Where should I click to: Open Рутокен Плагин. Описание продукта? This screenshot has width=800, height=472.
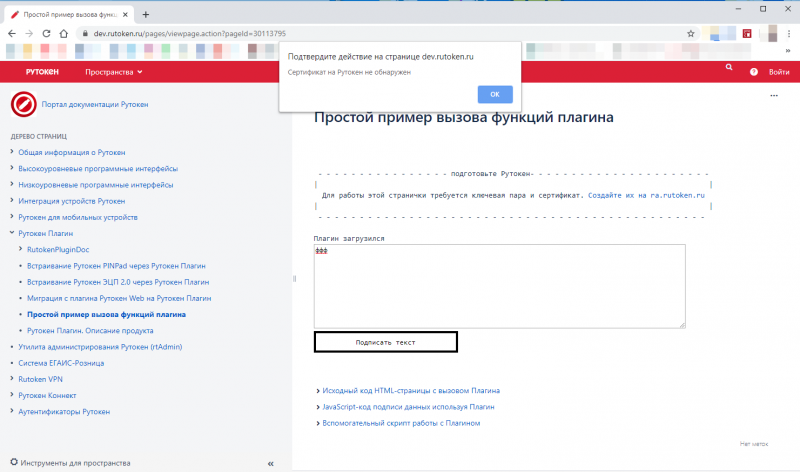click(x=90, y=331)
